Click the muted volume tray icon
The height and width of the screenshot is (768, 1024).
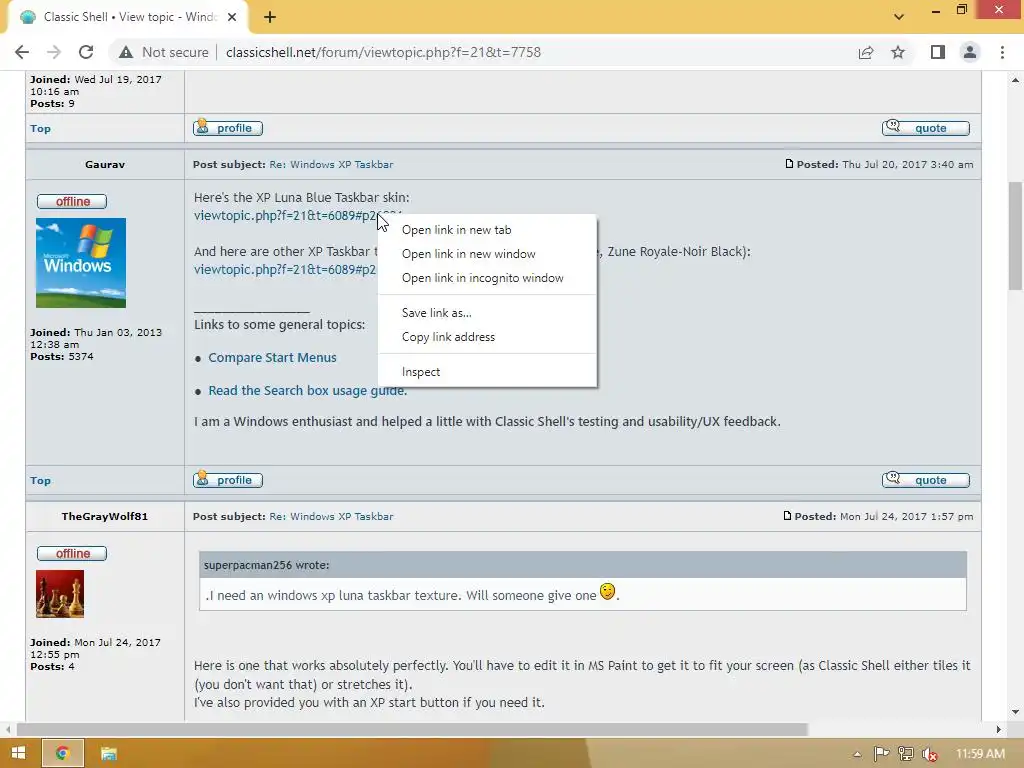point(929,754)
